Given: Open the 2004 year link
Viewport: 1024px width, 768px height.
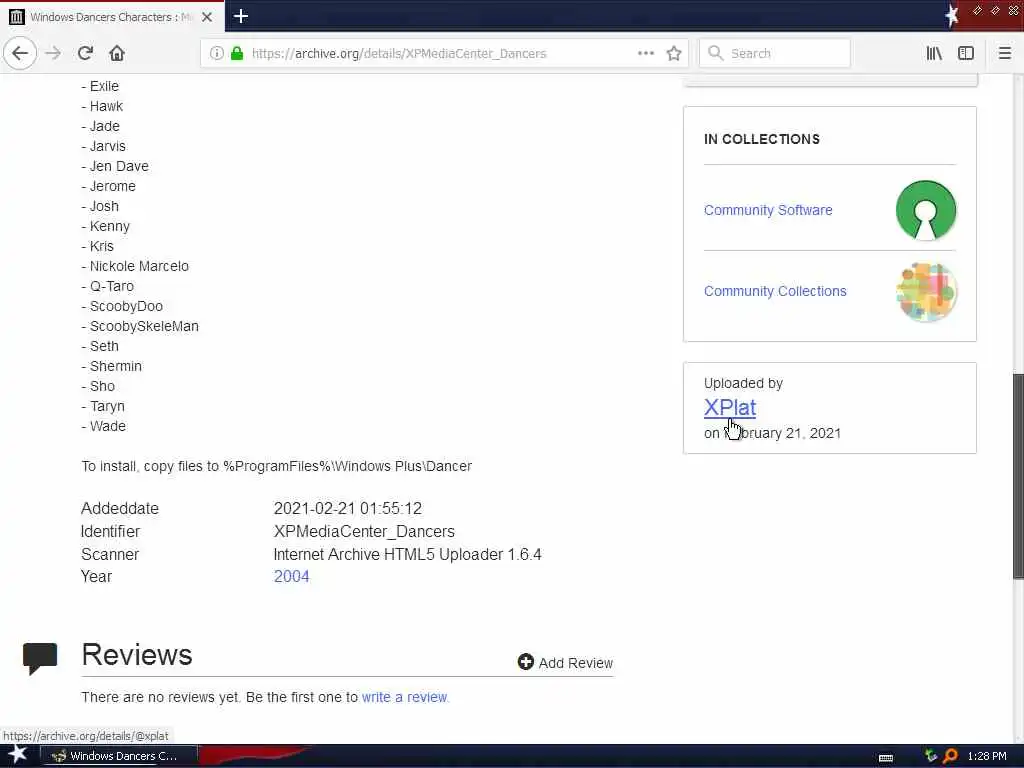Looking at the screenshot, I should click(291, 577).
